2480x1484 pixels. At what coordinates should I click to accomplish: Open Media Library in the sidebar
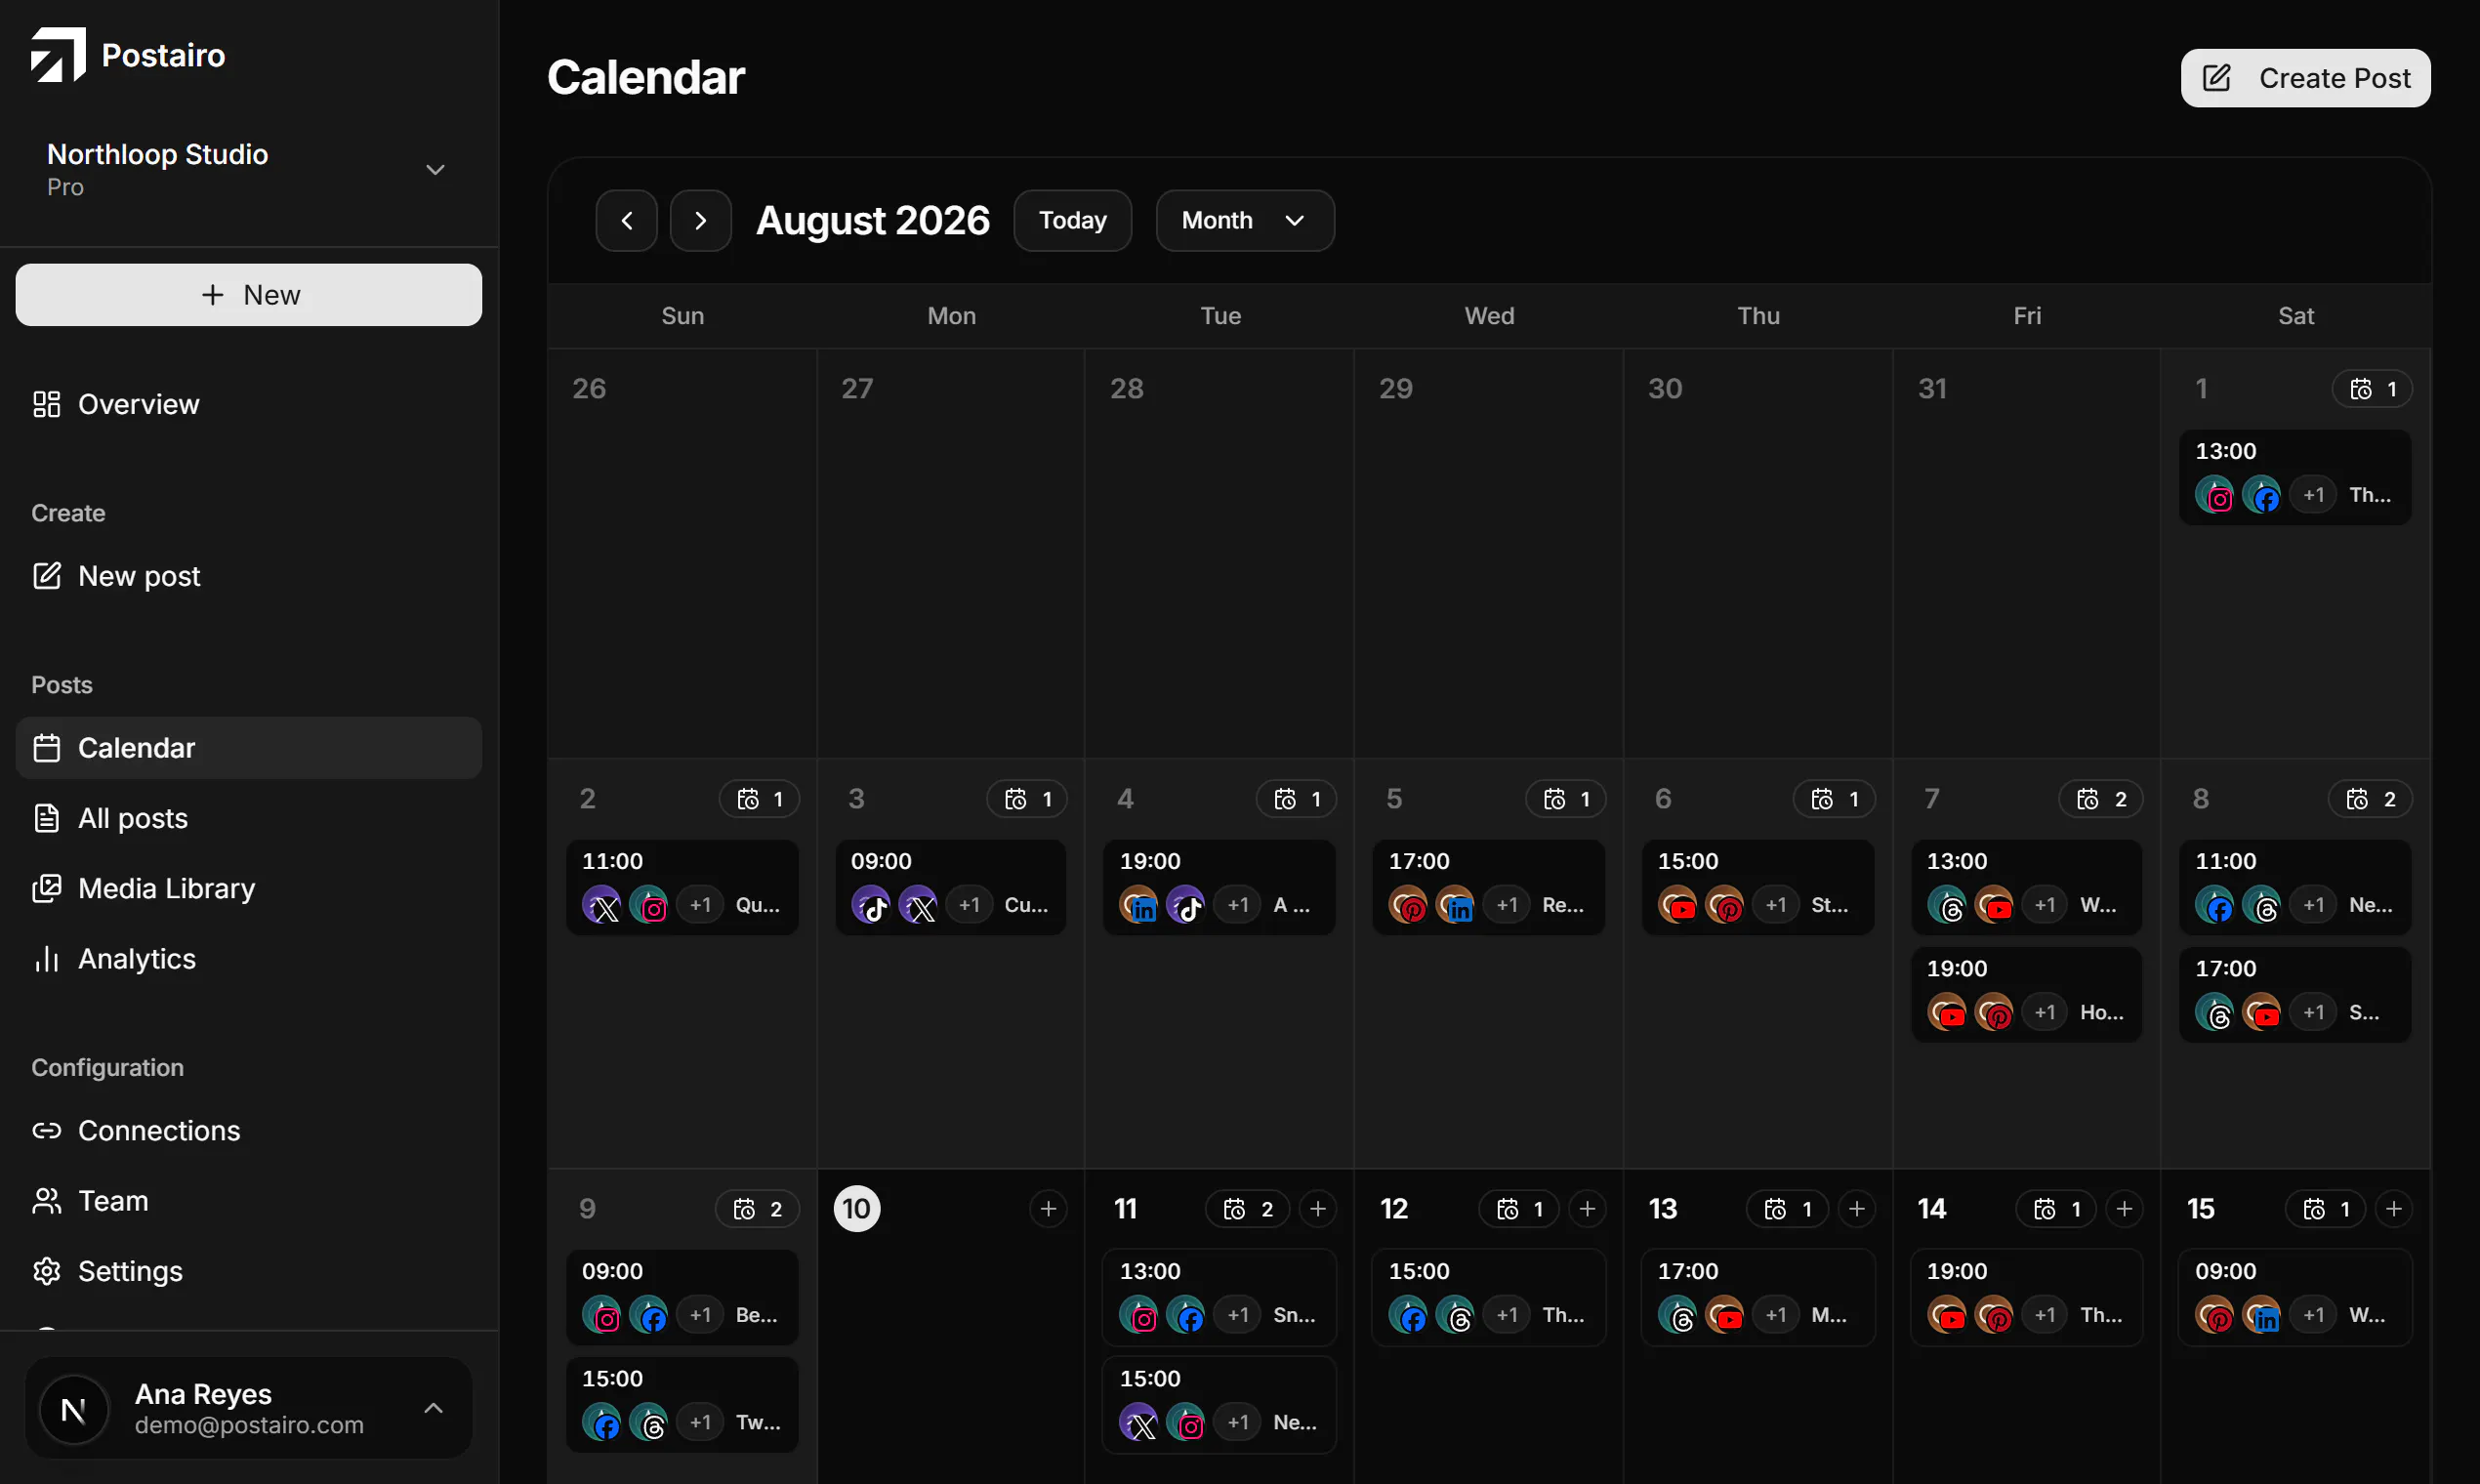(x=249, y=888)
